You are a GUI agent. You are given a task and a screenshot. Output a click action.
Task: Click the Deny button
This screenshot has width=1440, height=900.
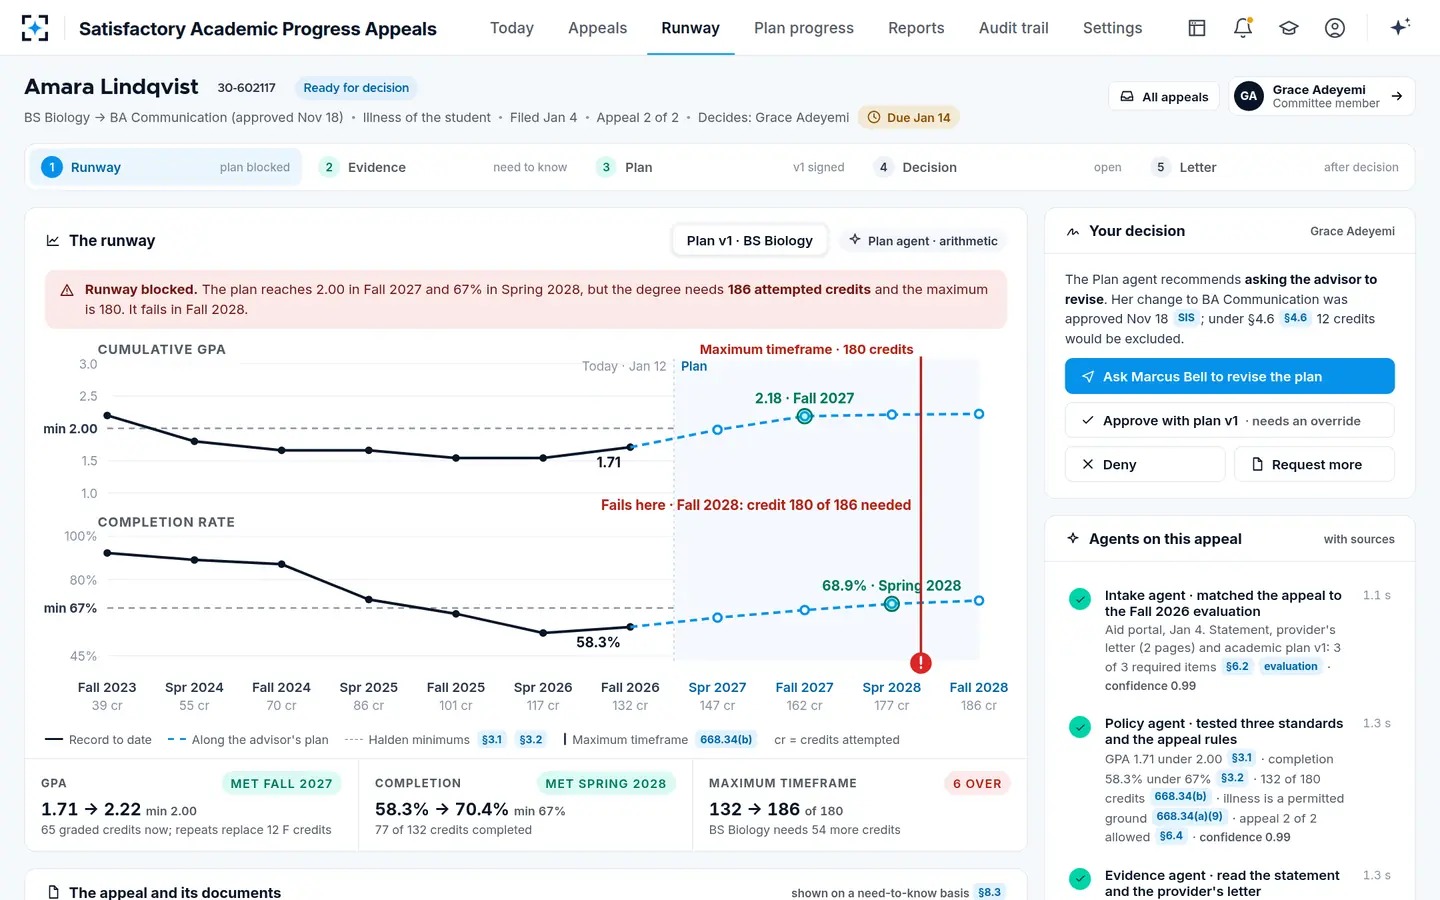point(1144,465)
